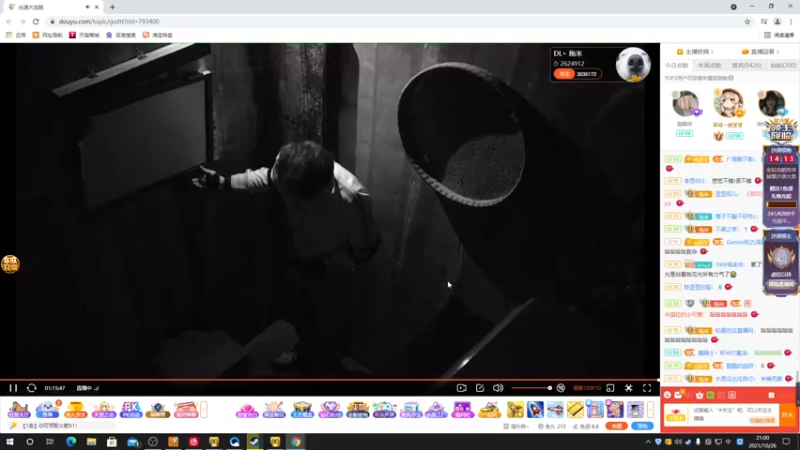Reload the stream with player refresh icon
This screenshot has height=450, width=800.
click(x=31, y=388)
